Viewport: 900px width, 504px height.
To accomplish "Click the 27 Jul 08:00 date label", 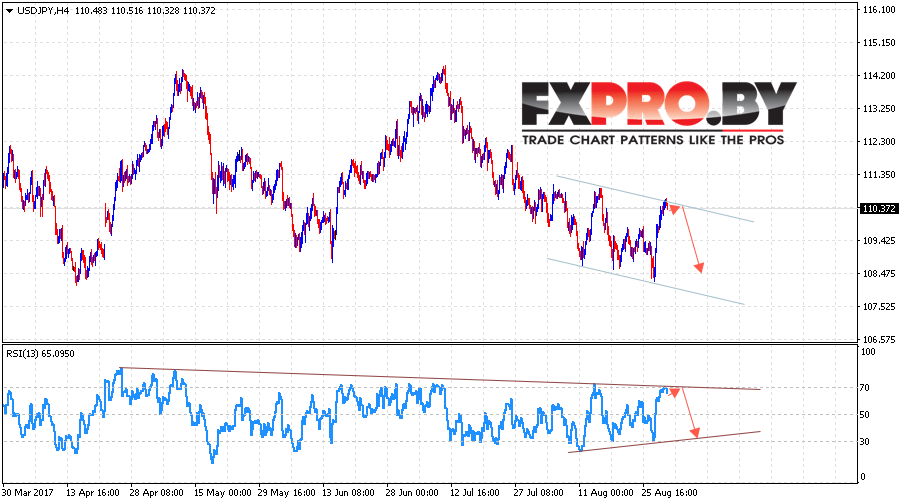I will pyautogui.click(x=538, y=493).
